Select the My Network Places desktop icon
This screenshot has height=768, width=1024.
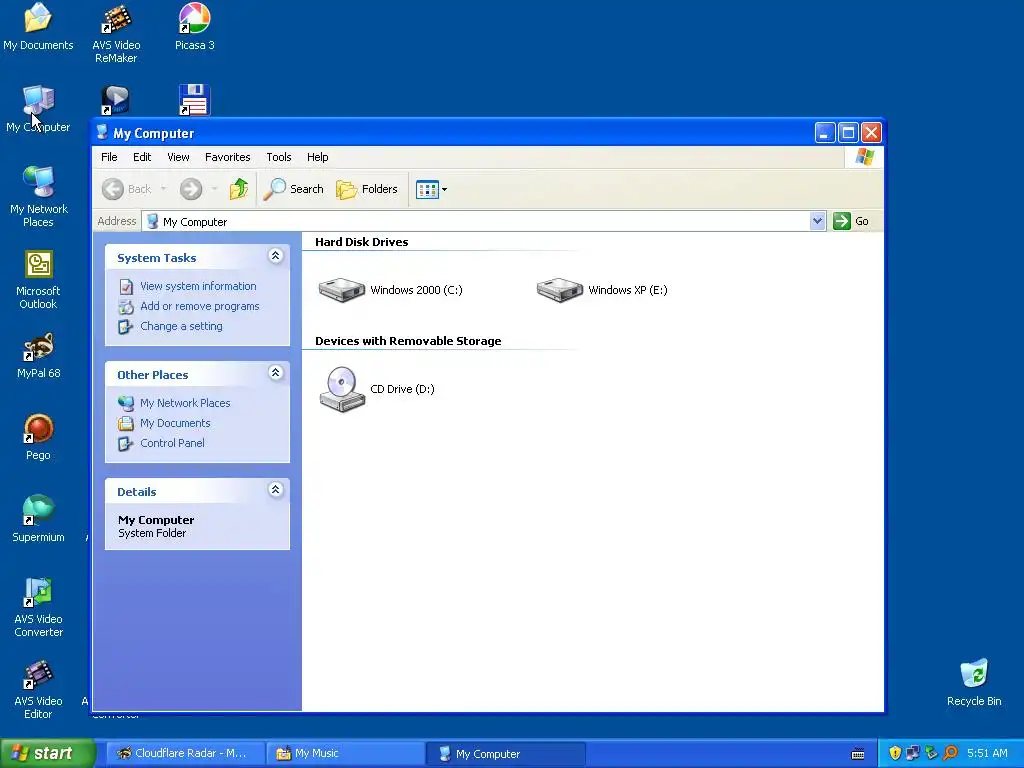pos(39,197)
